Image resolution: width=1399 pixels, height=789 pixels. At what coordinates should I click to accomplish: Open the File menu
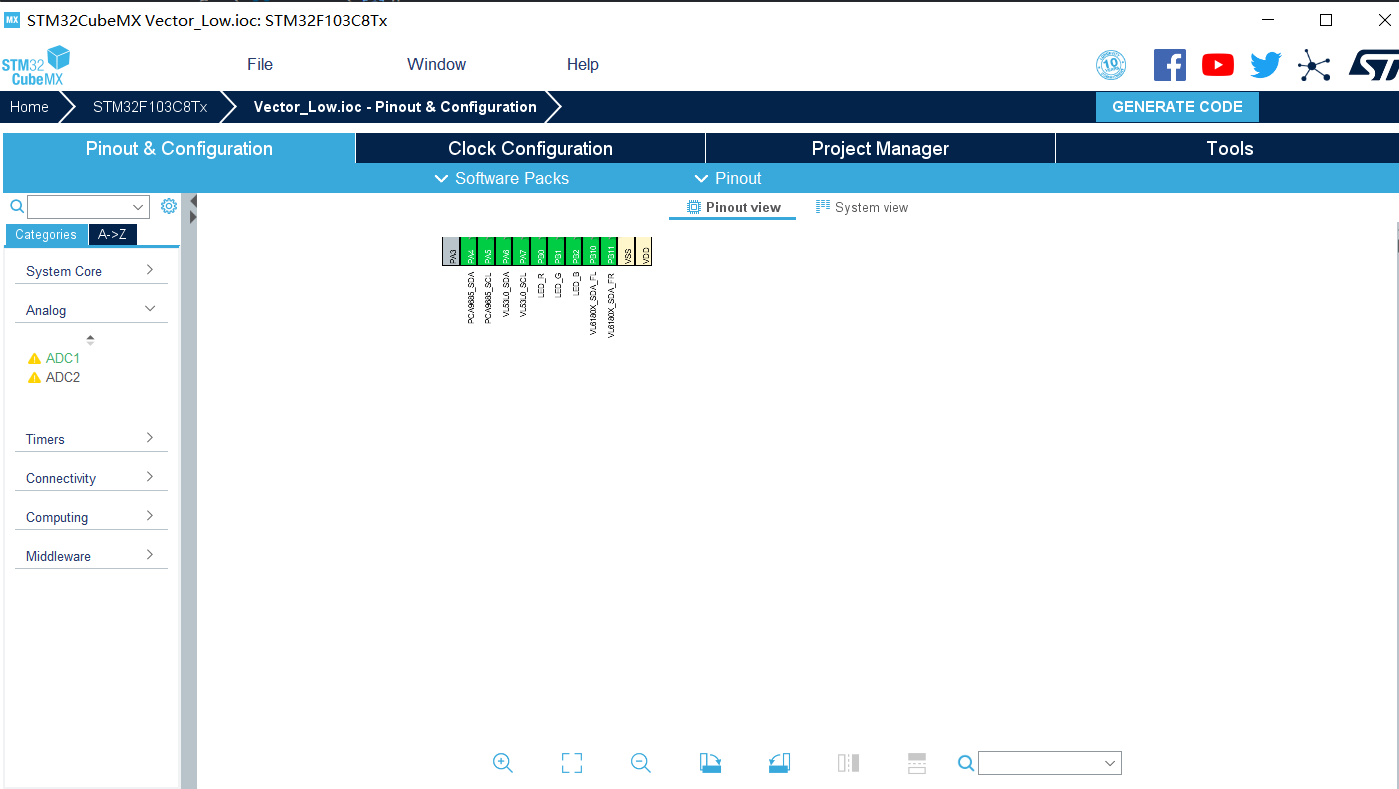click(x=260, y=64)
